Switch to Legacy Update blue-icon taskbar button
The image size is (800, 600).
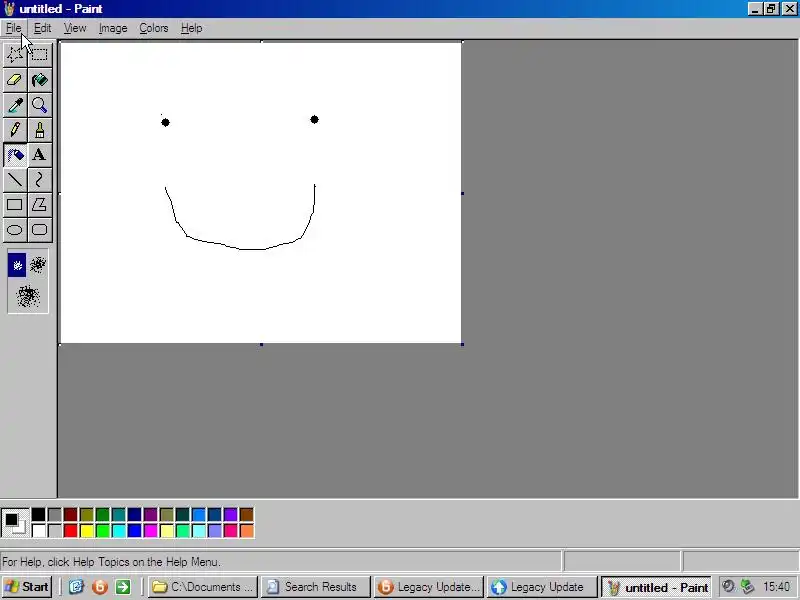point(542,587)
